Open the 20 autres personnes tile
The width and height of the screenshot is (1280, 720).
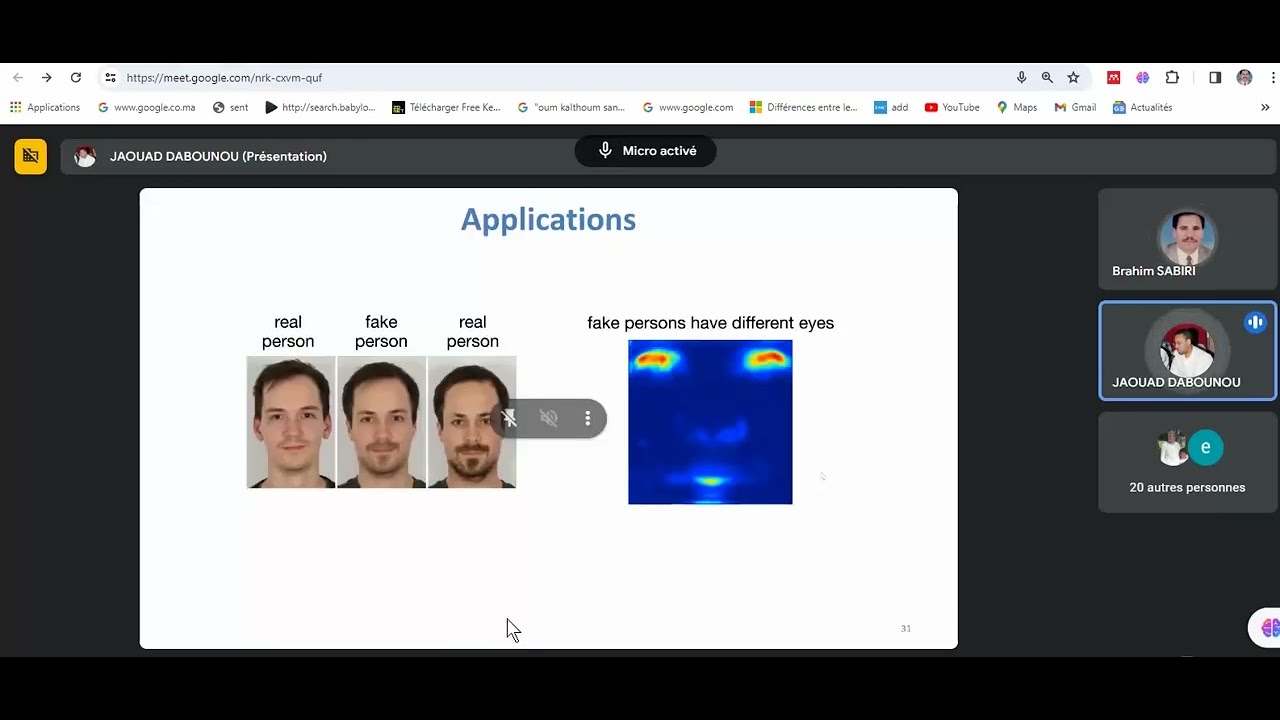click(x=1187, y=463)
